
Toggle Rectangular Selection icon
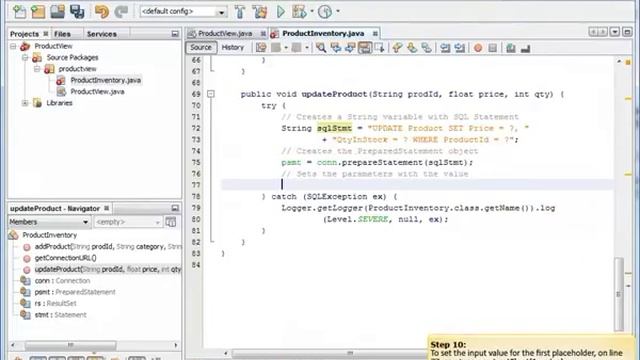(x=379, y=48)
